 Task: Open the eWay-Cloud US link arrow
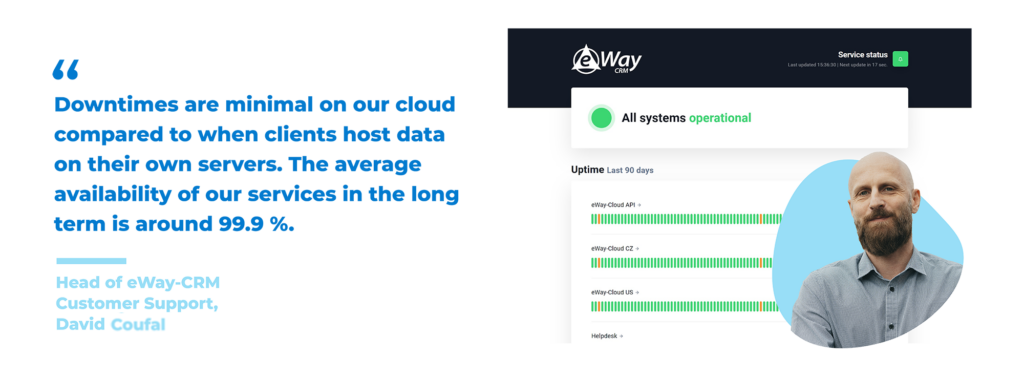(x=637, y=292)
